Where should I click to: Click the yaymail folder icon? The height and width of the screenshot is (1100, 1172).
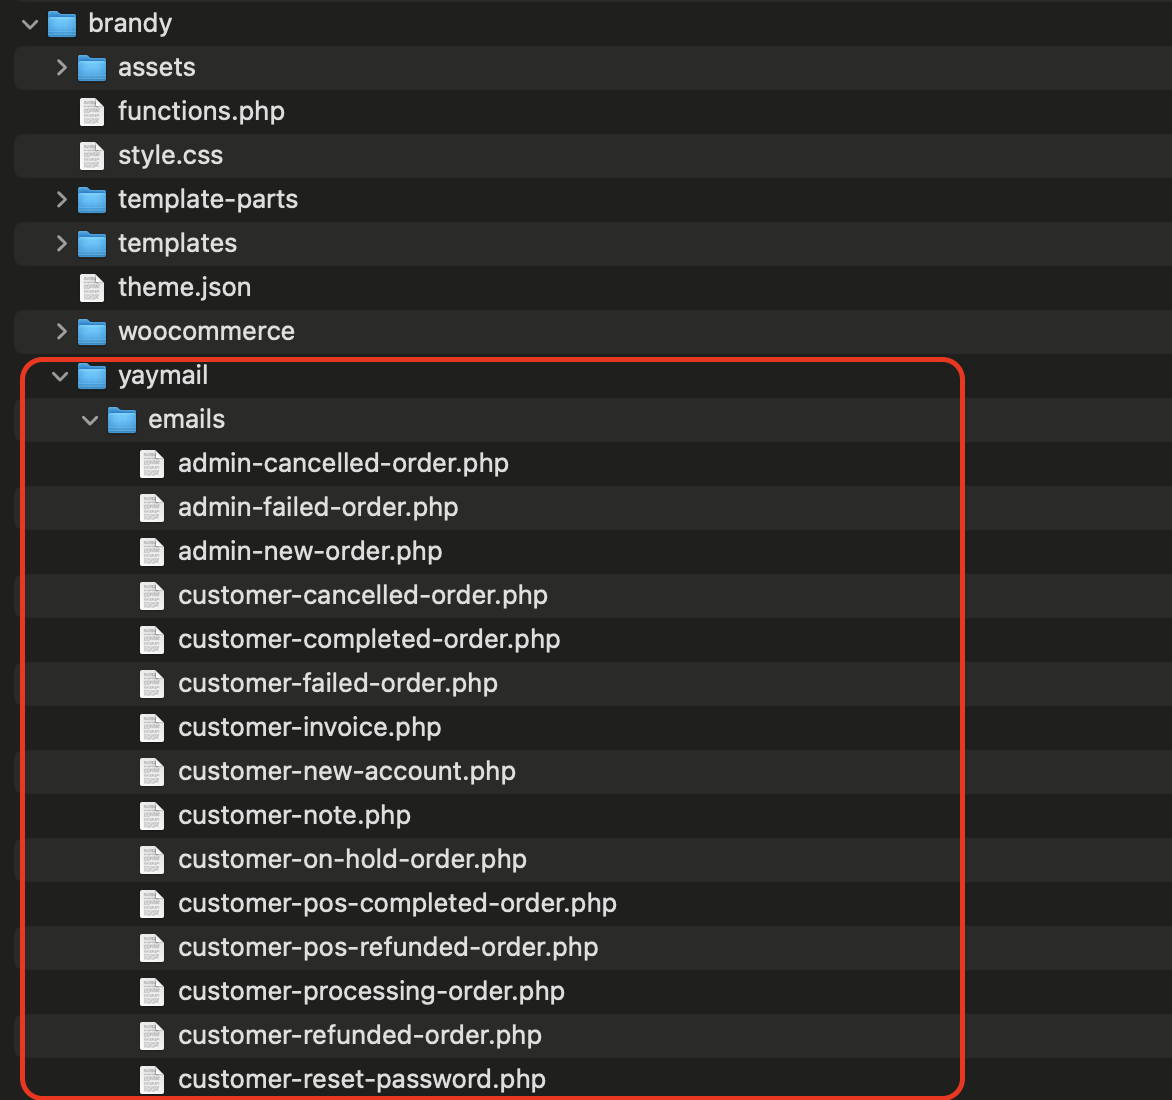(92, 376)
